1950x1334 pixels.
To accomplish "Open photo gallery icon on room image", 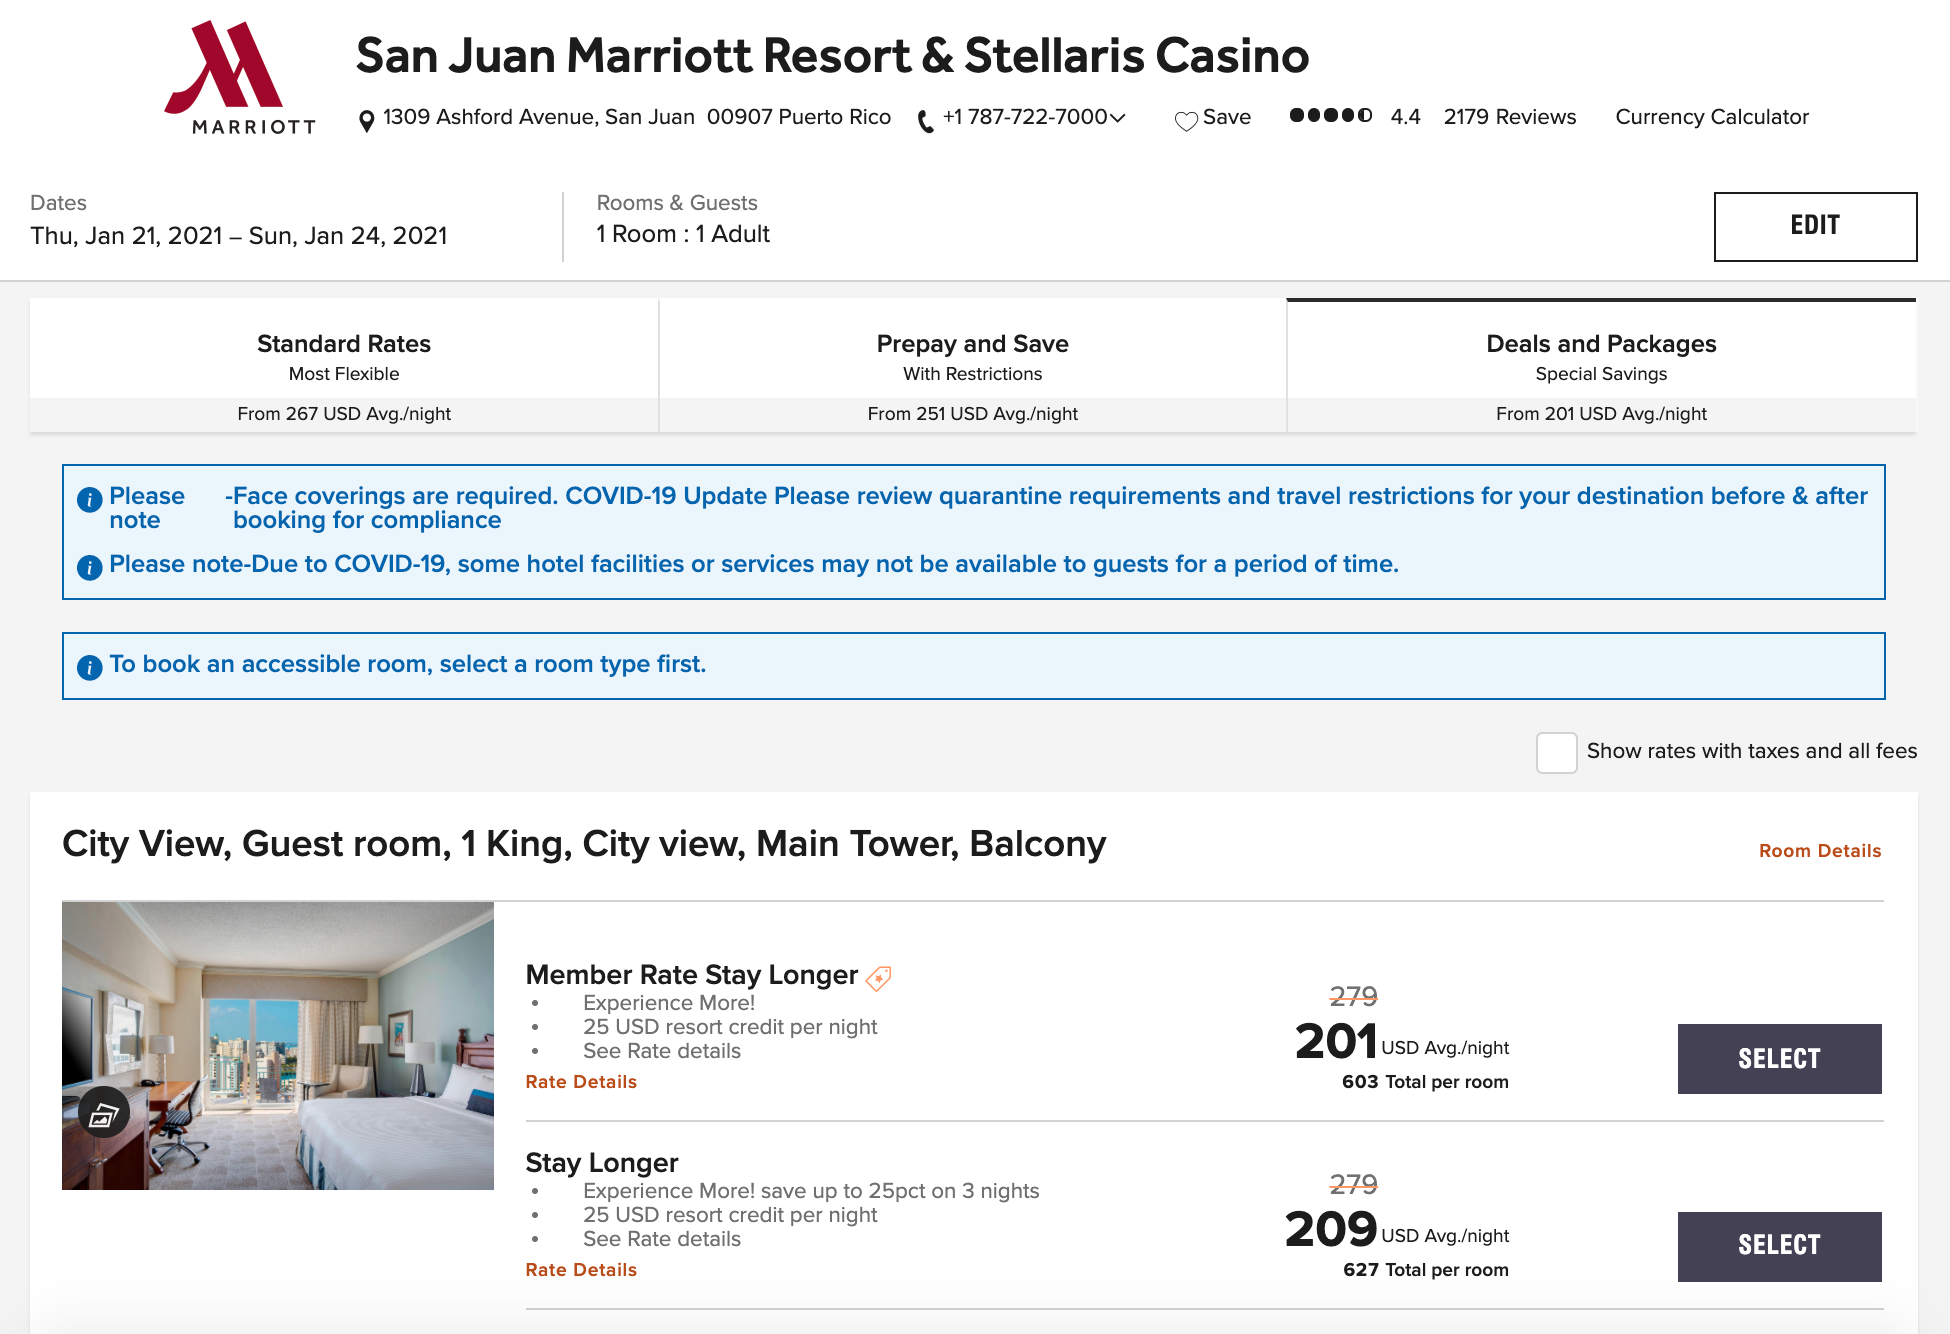I will 104,1113.
